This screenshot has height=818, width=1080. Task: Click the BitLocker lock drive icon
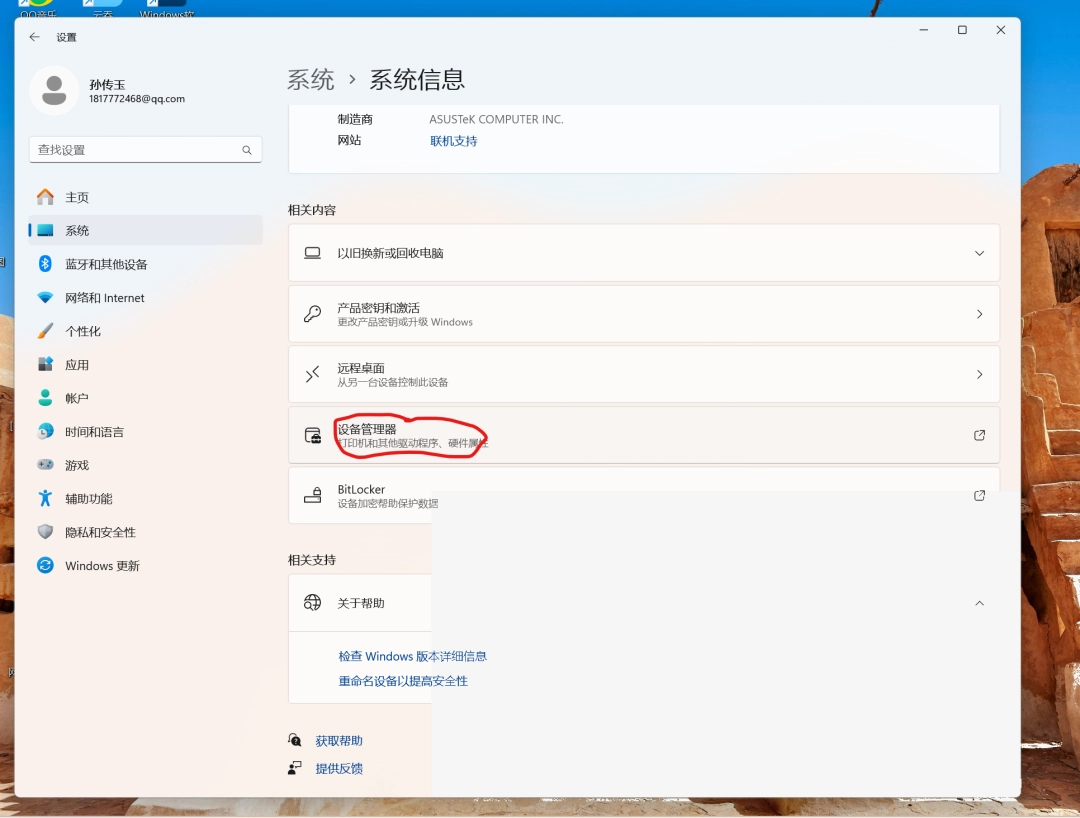pyautogui.click(x=313, y=496)
